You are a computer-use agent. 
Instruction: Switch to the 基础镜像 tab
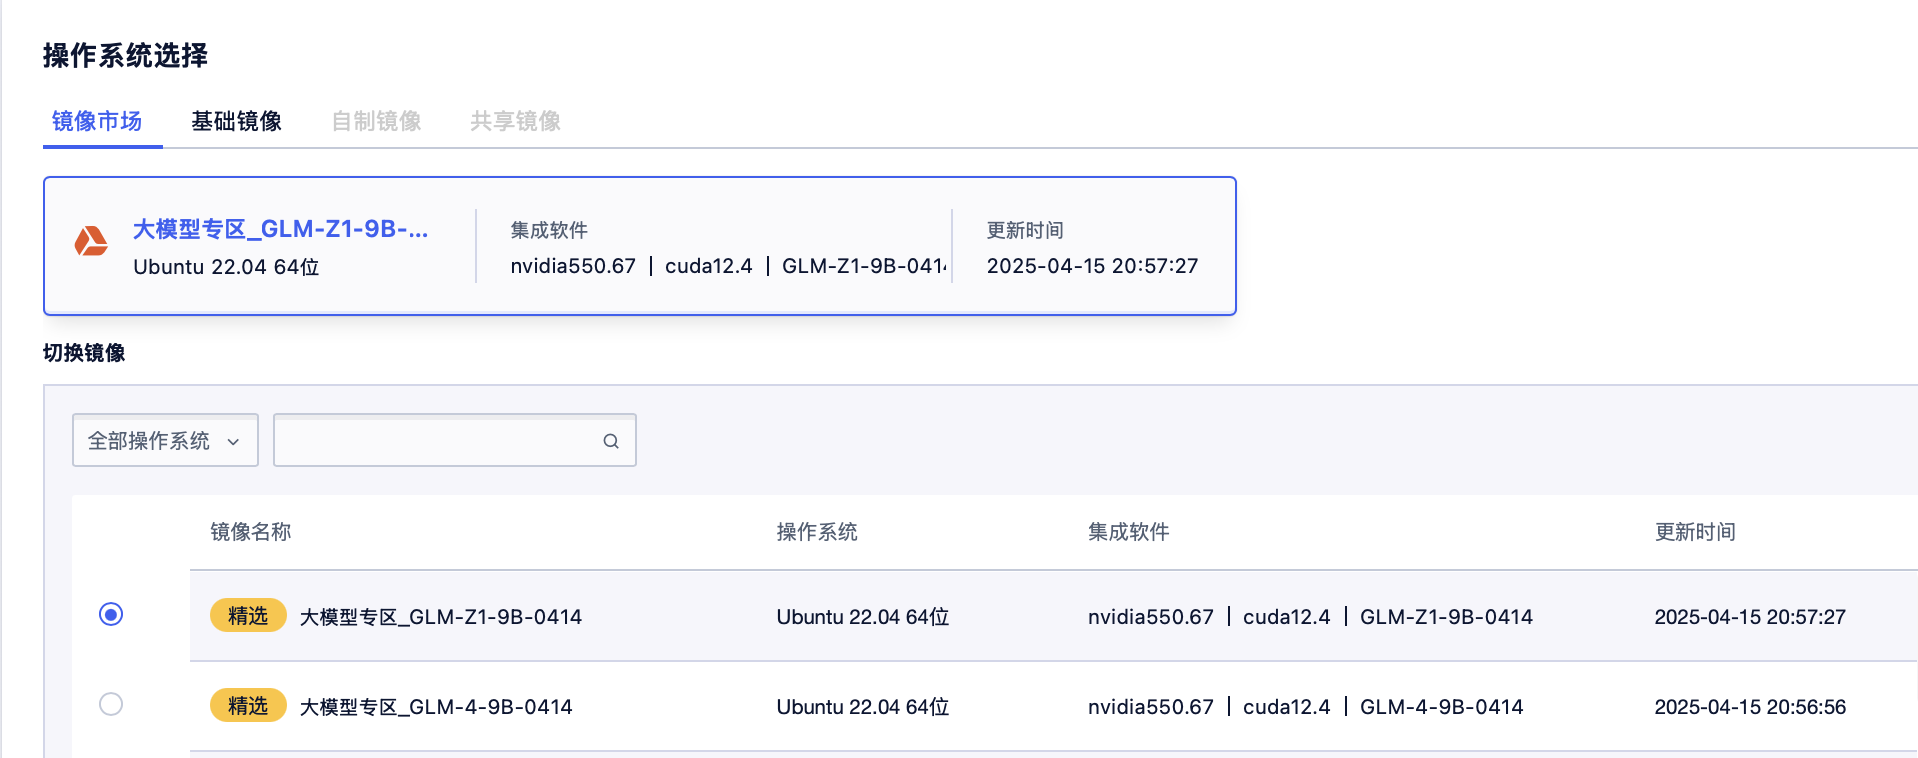236,121
